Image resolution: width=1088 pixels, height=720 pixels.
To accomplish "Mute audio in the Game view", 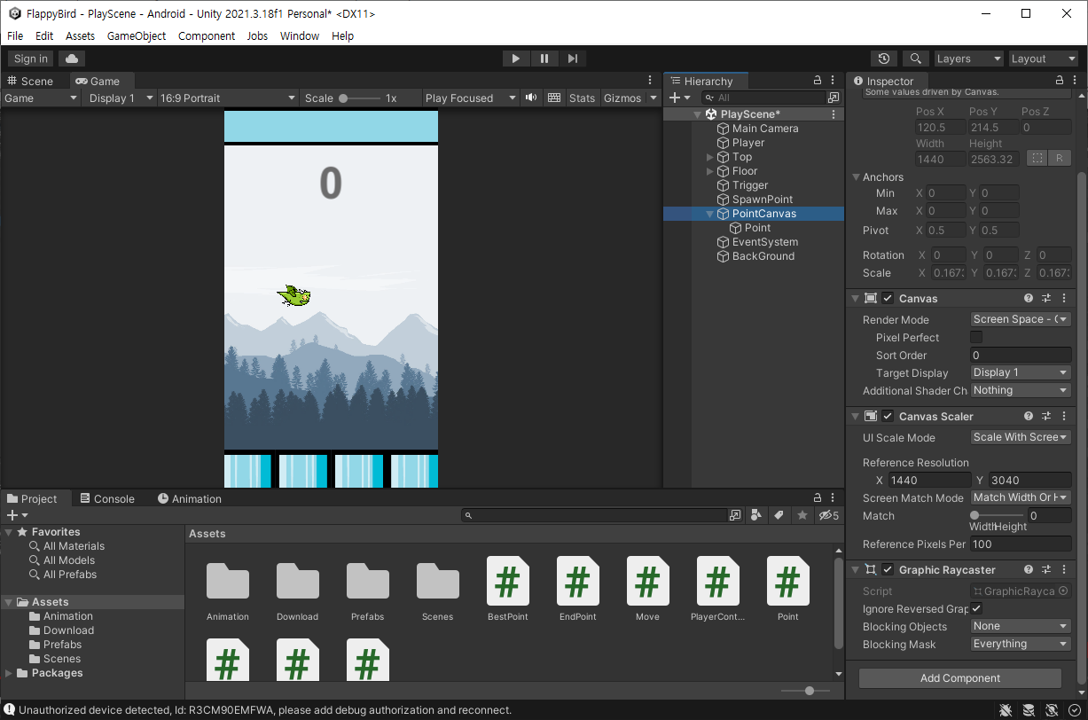I will pos(531,98).
